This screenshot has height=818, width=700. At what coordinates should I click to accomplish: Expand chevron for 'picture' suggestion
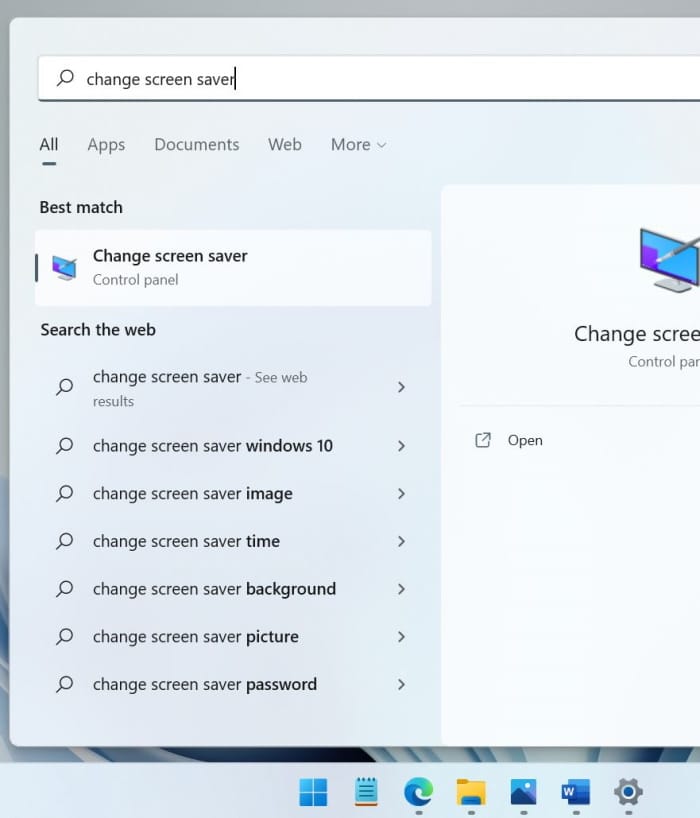point(401,637)
